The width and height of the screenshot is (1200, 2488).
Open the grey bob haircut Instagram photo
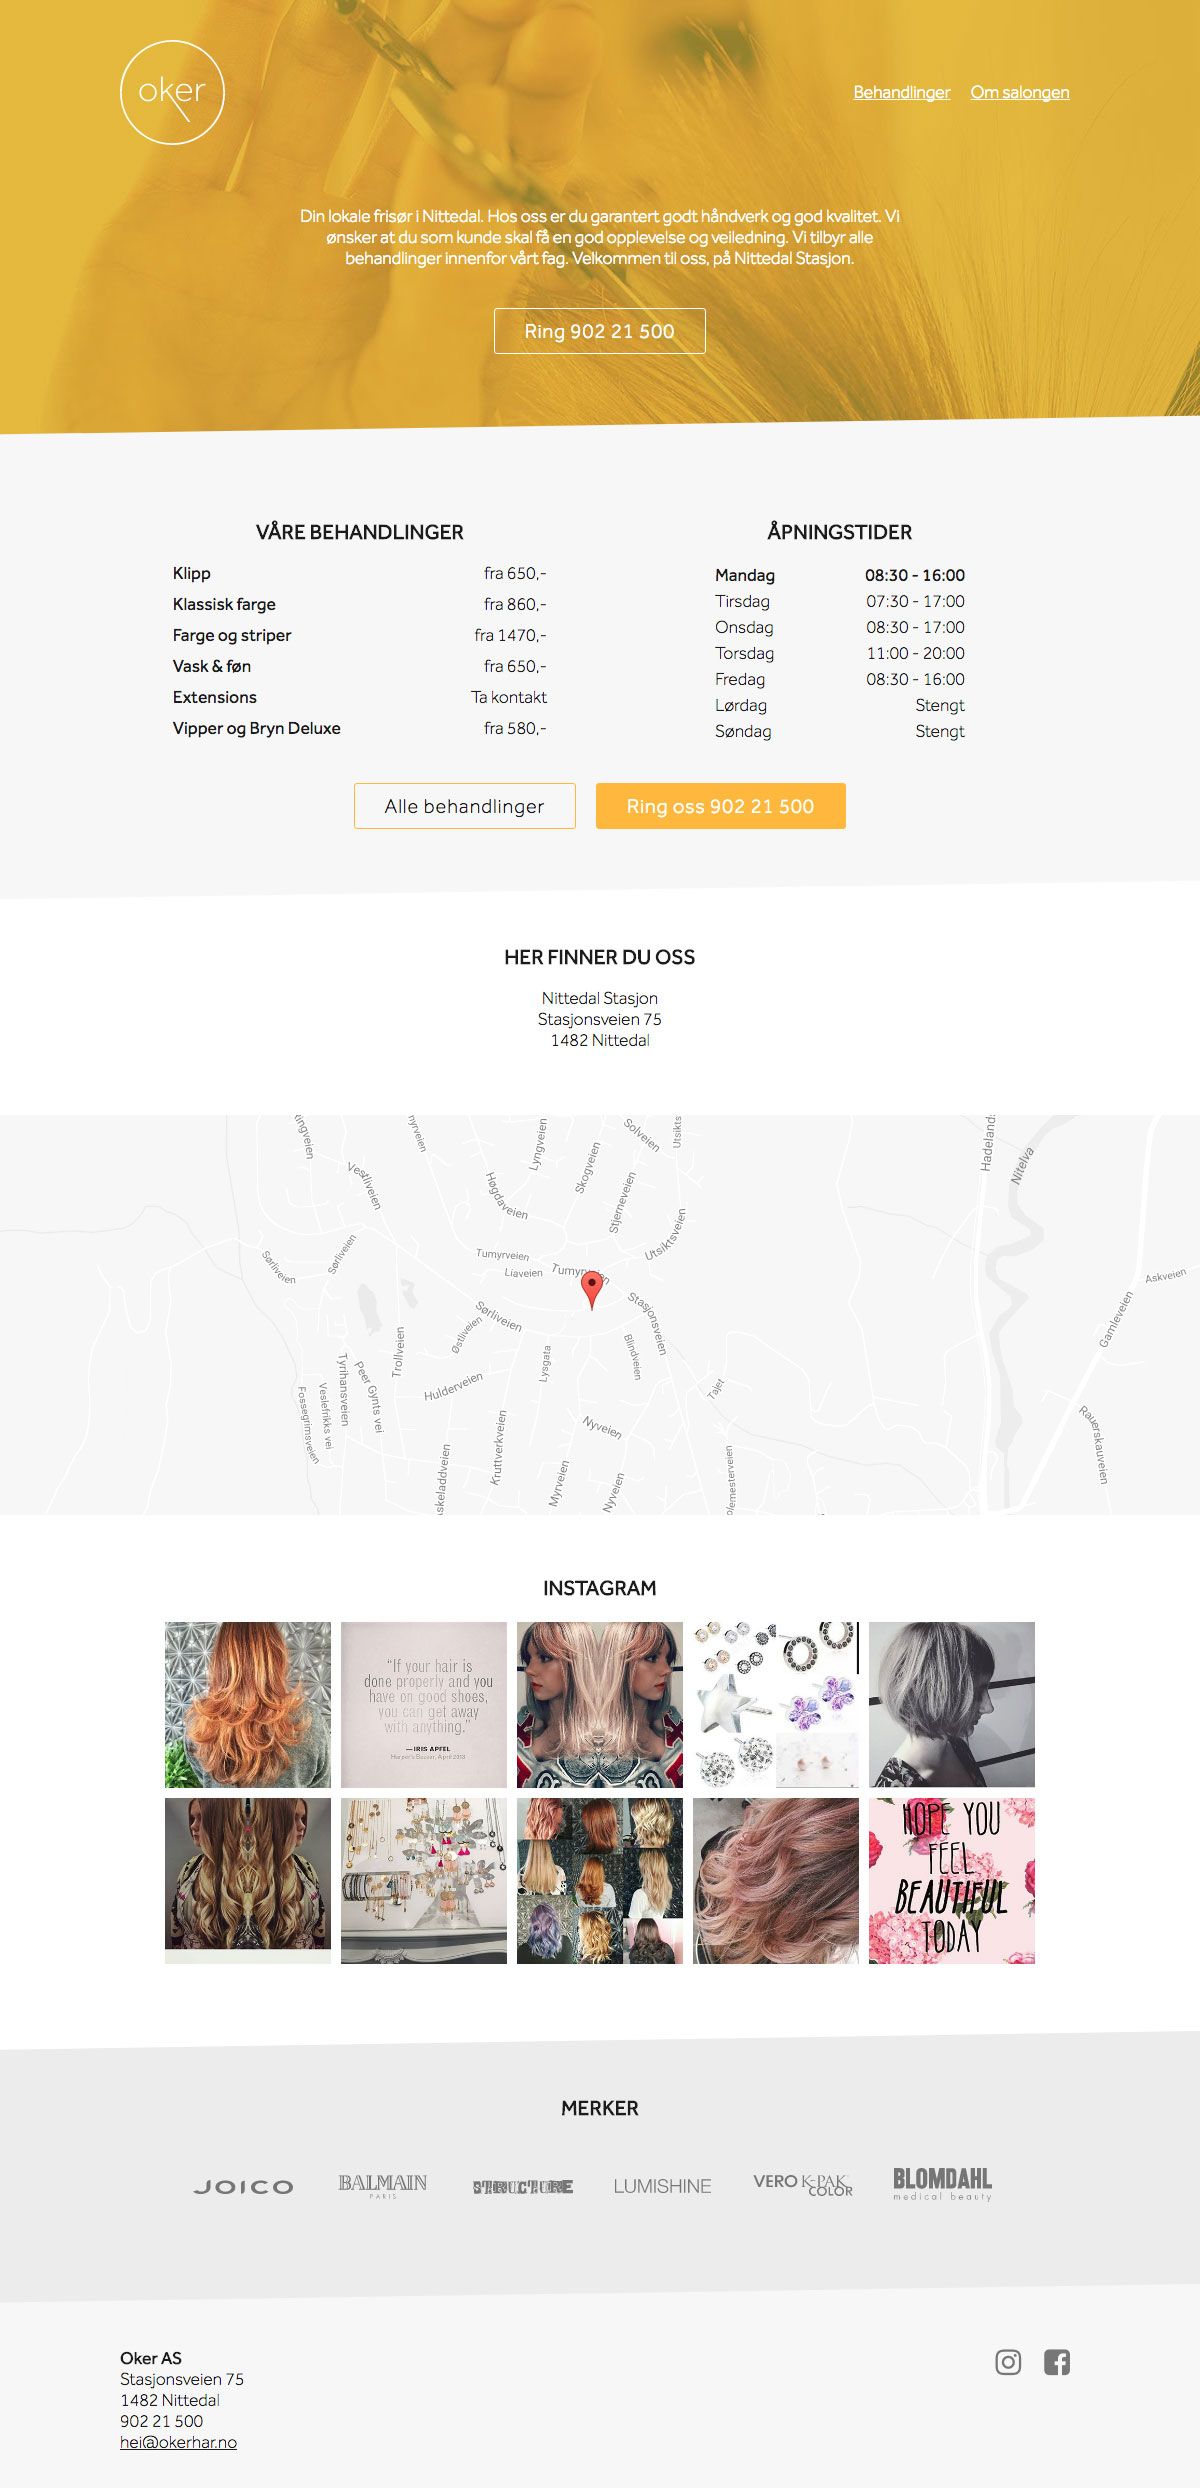(x=952, y=1705)
